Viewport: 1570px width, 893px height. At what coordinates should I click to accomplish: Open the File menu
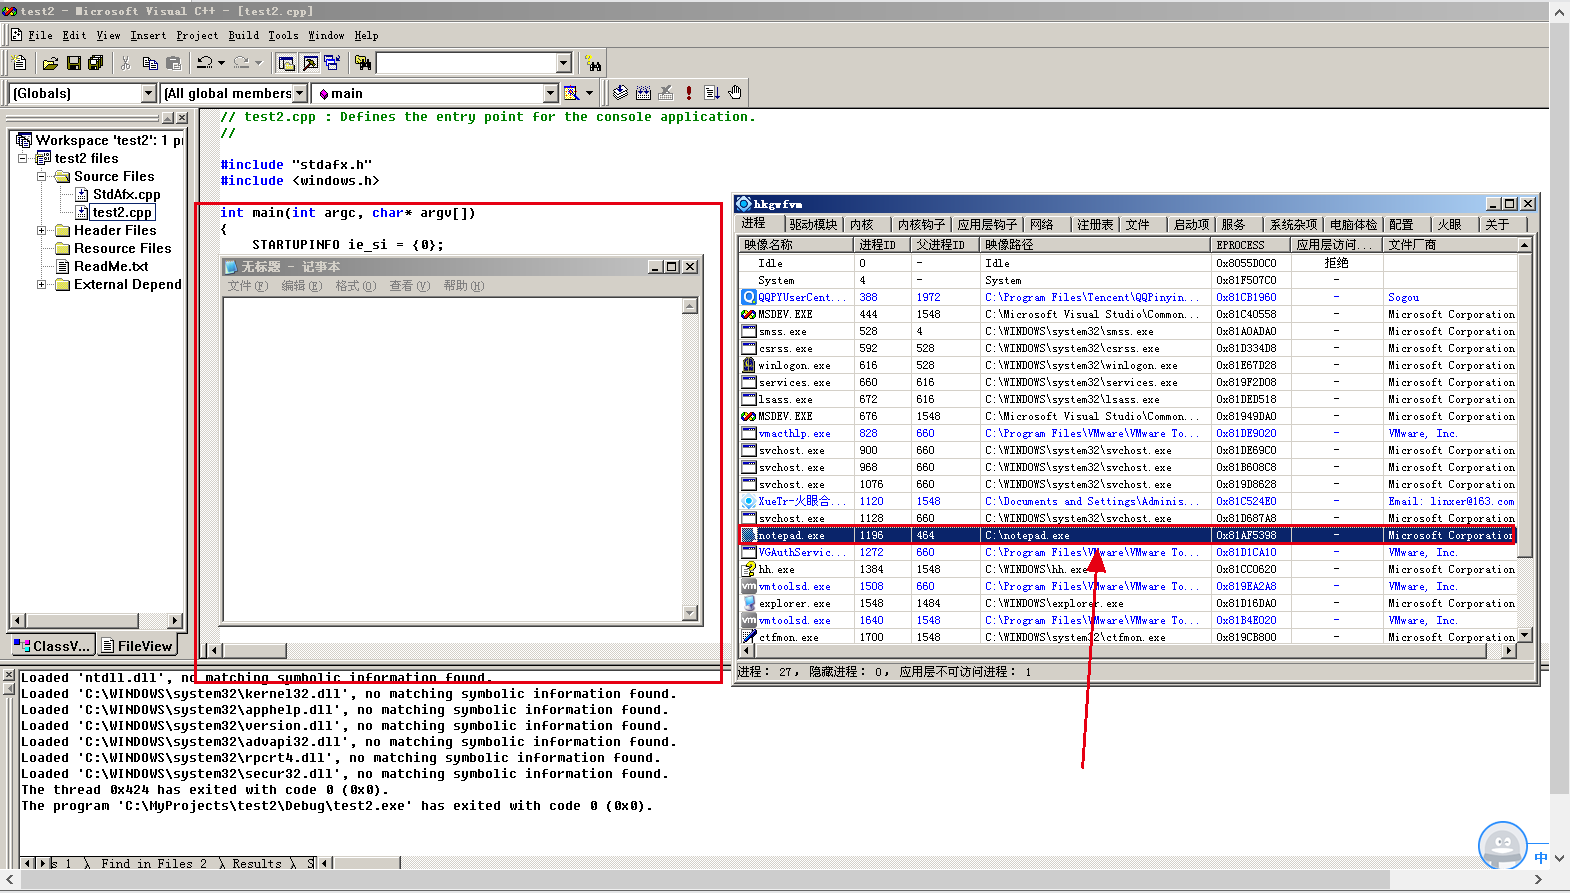pos(41,35)
